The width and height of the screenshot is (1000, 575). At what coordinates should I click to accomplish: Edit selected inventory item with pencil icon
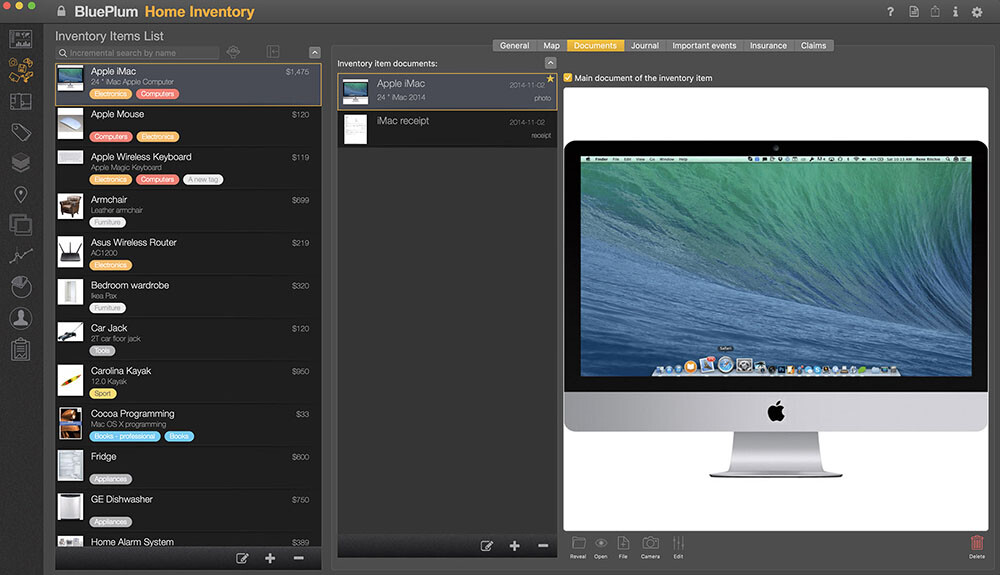click(x=242, y=558)
